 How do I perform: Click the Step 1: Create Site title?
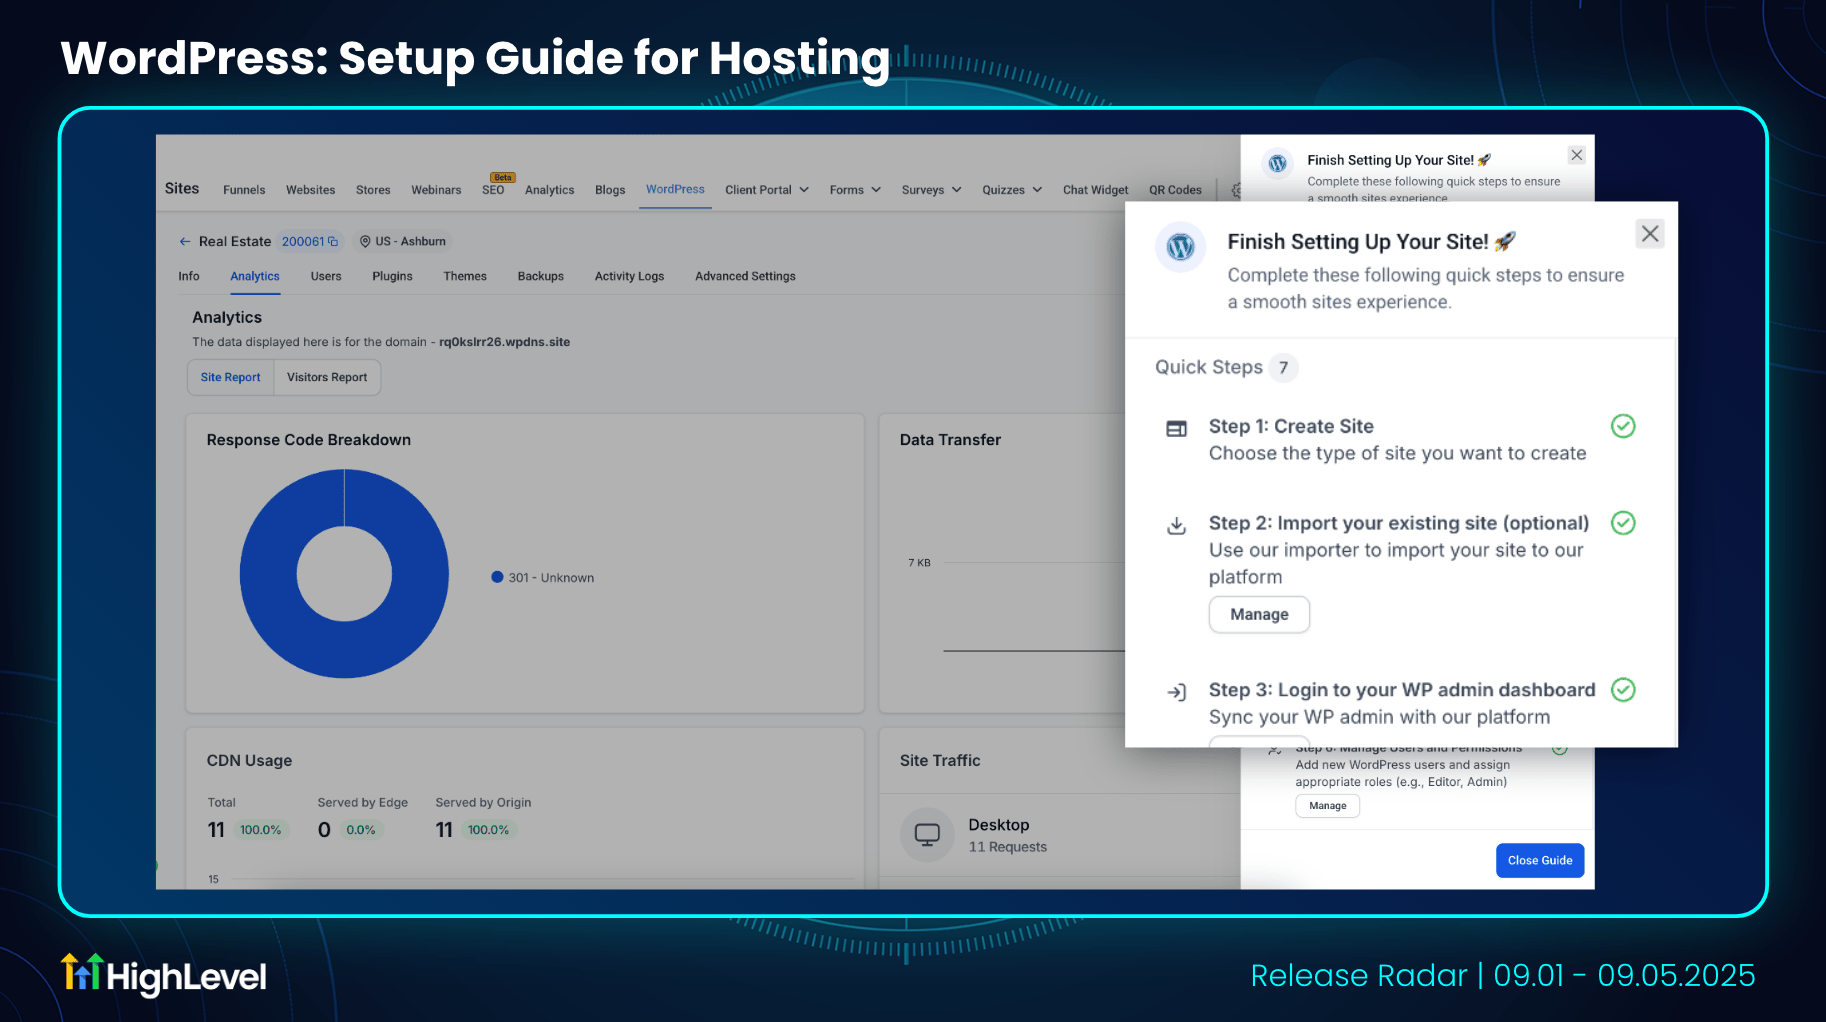point(1291,426)
